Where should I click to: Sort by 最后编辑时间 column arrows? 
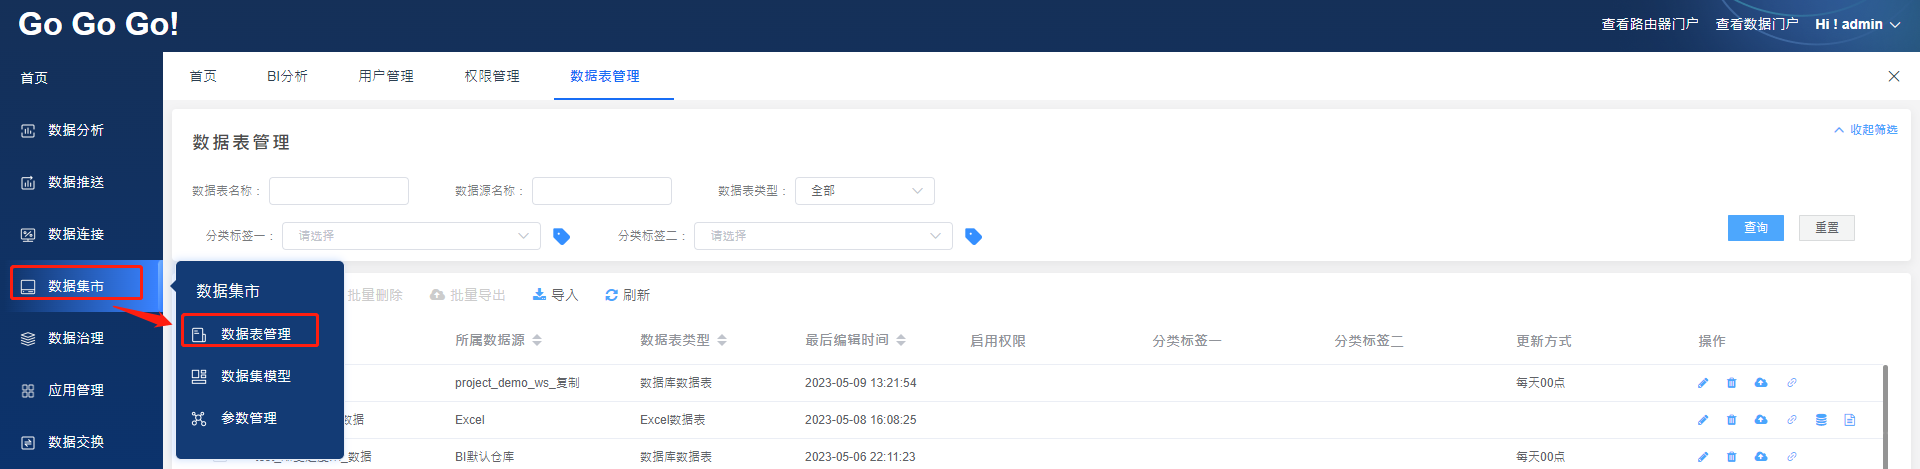[x=901, y=341]
